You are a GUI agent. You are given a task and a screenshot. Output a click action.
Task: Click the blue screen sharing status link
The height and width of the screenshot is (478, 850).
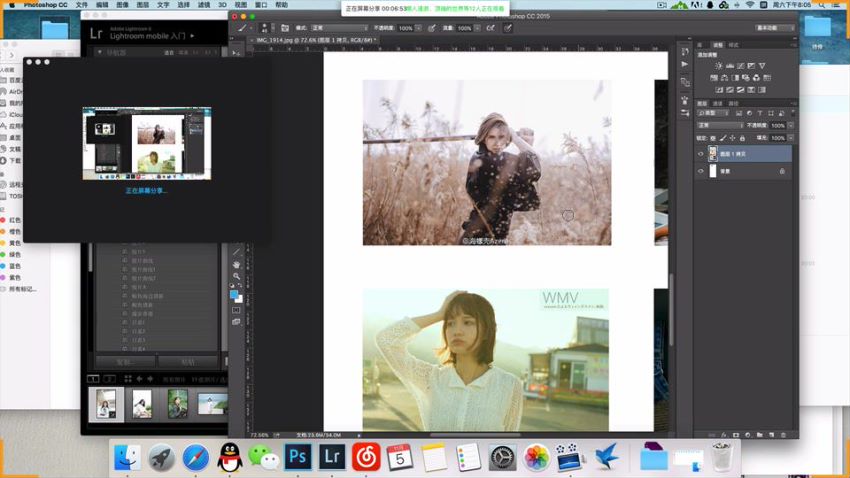[146, 190]
